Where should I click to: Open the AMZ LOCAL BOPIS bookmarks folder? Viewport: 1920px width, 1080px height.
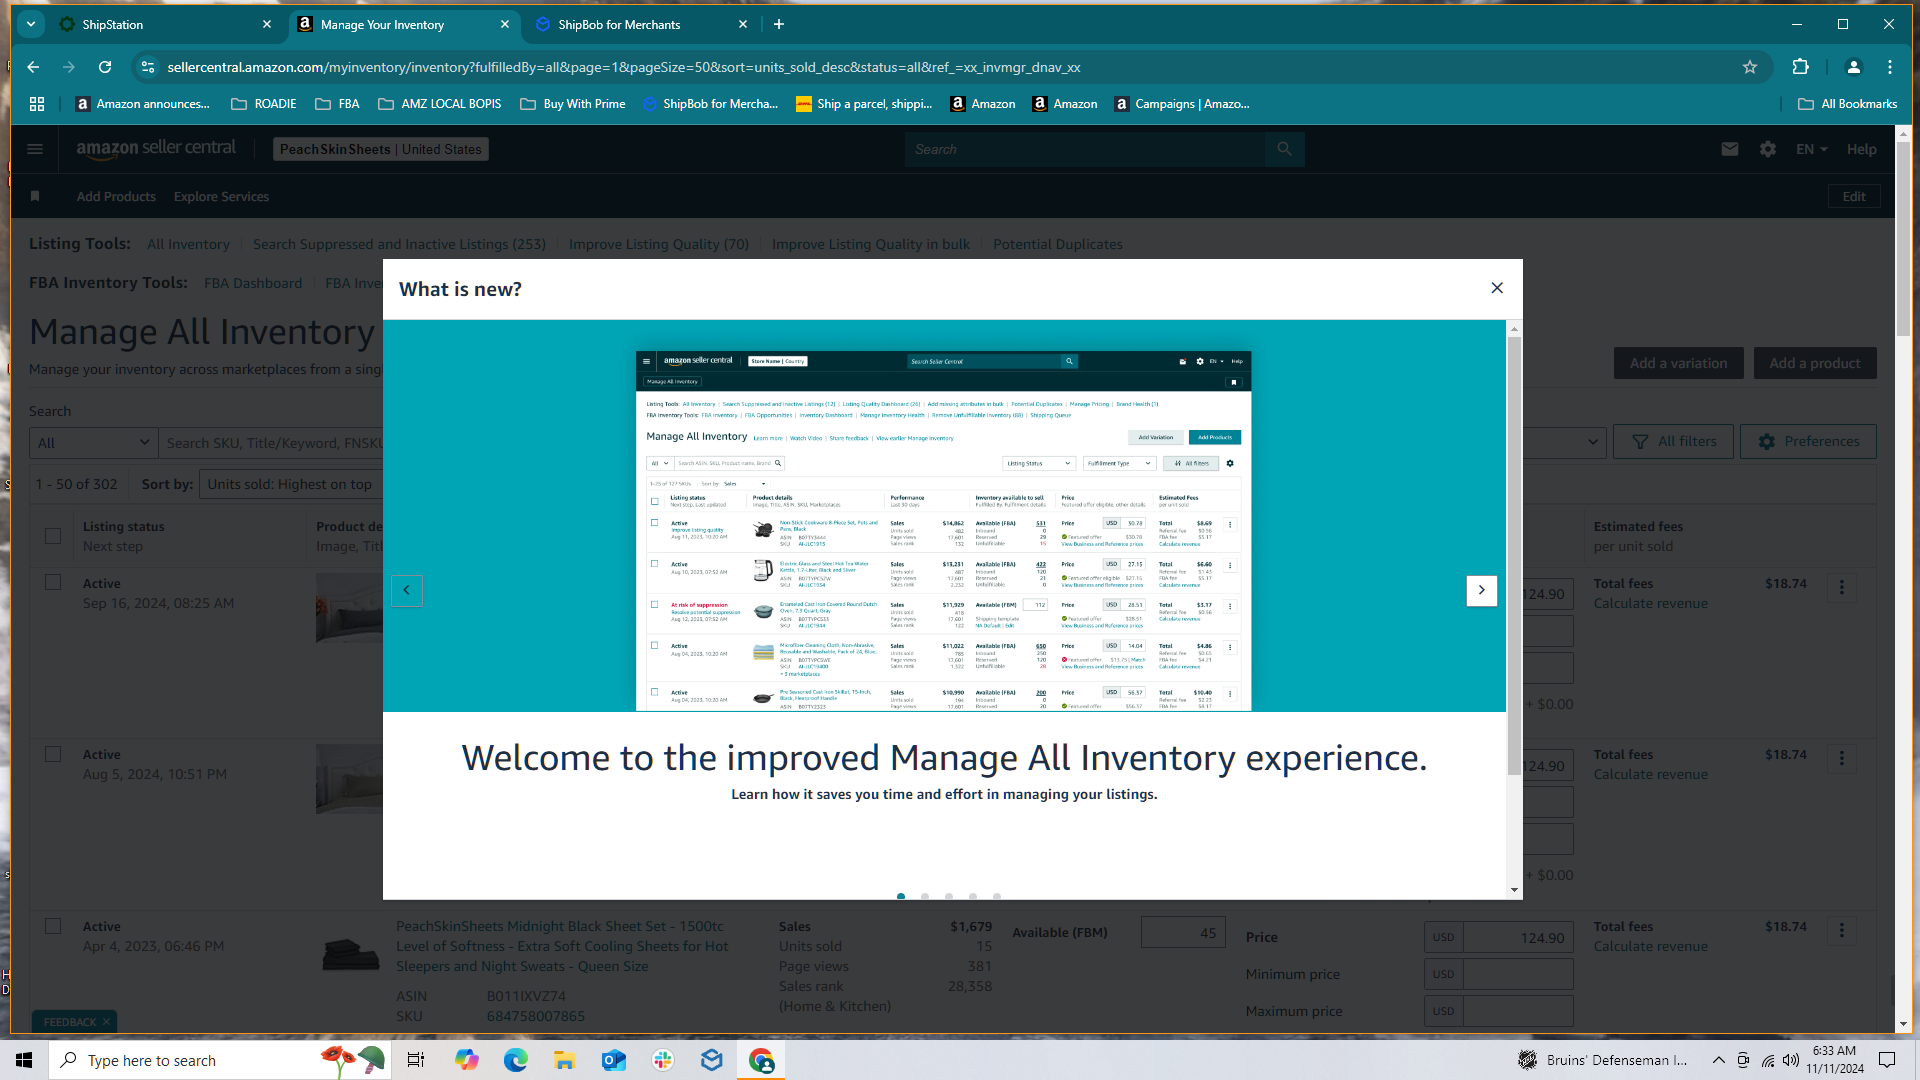439,104
